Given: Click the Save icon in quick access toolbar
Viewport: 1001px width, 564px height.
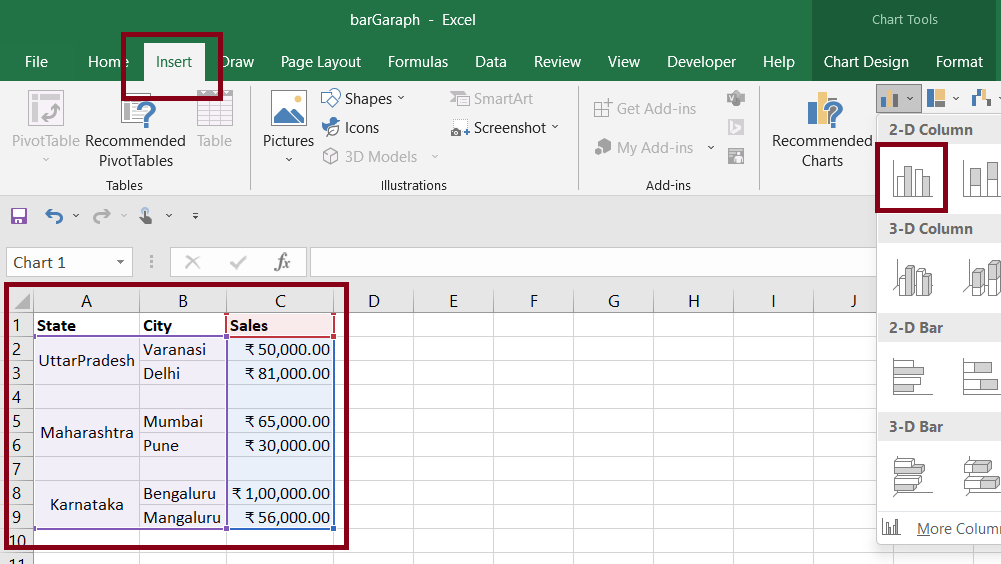Looking at the screenshot, I should [x=19, y=216].
